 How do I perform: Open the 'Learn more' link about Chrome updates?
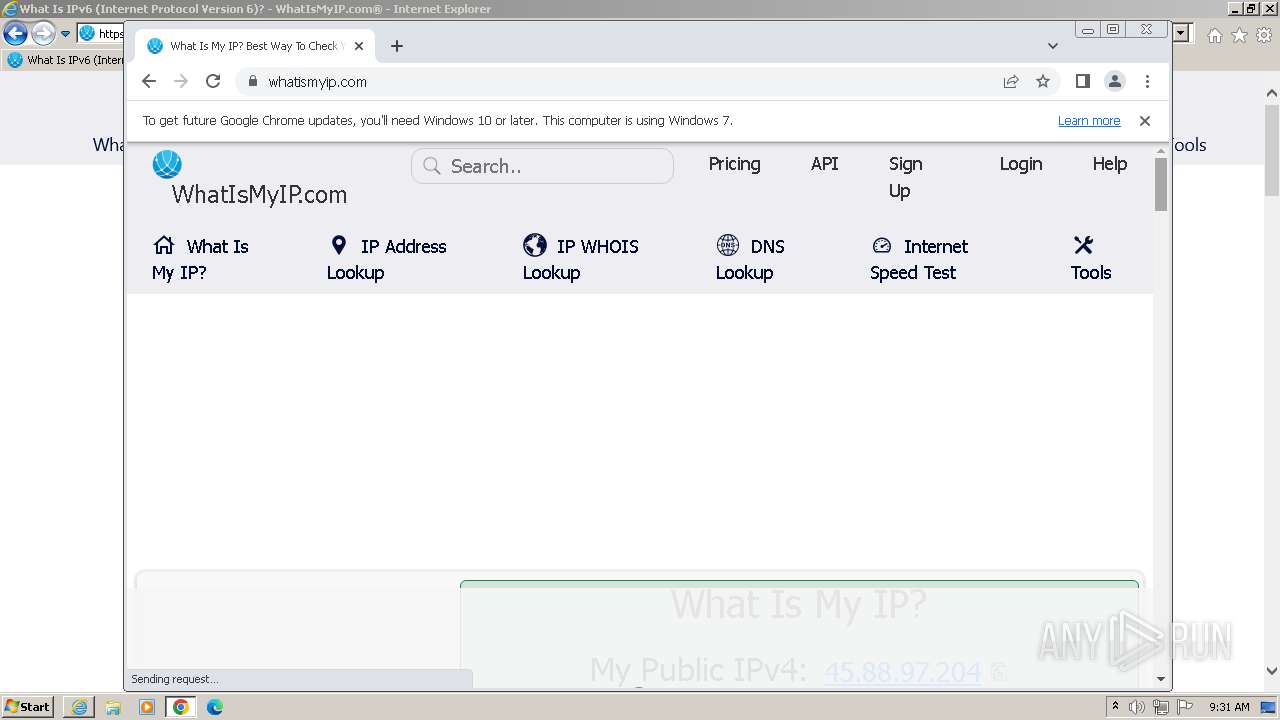[x=1089, y=121]
